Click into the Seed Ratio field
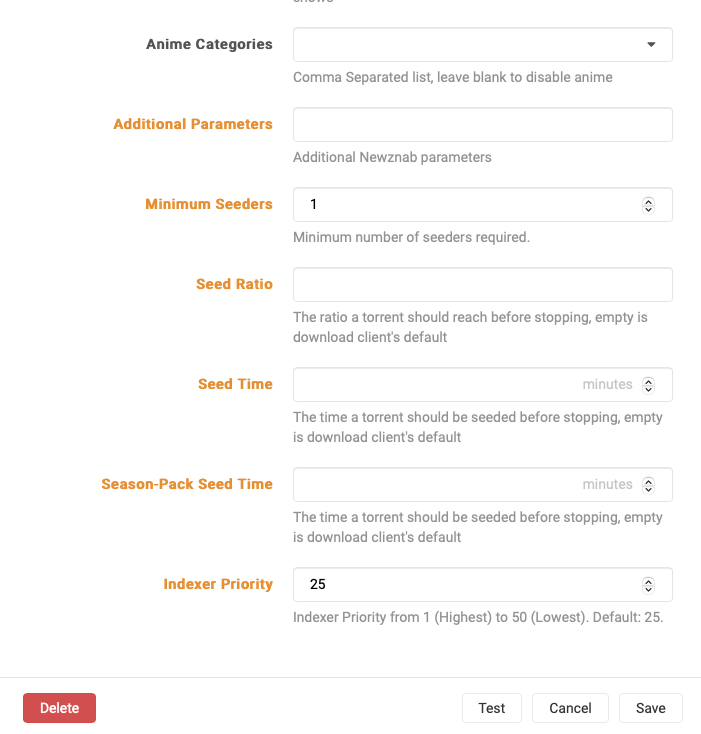Viewport: 701px width, 734px height. [482, 285]
